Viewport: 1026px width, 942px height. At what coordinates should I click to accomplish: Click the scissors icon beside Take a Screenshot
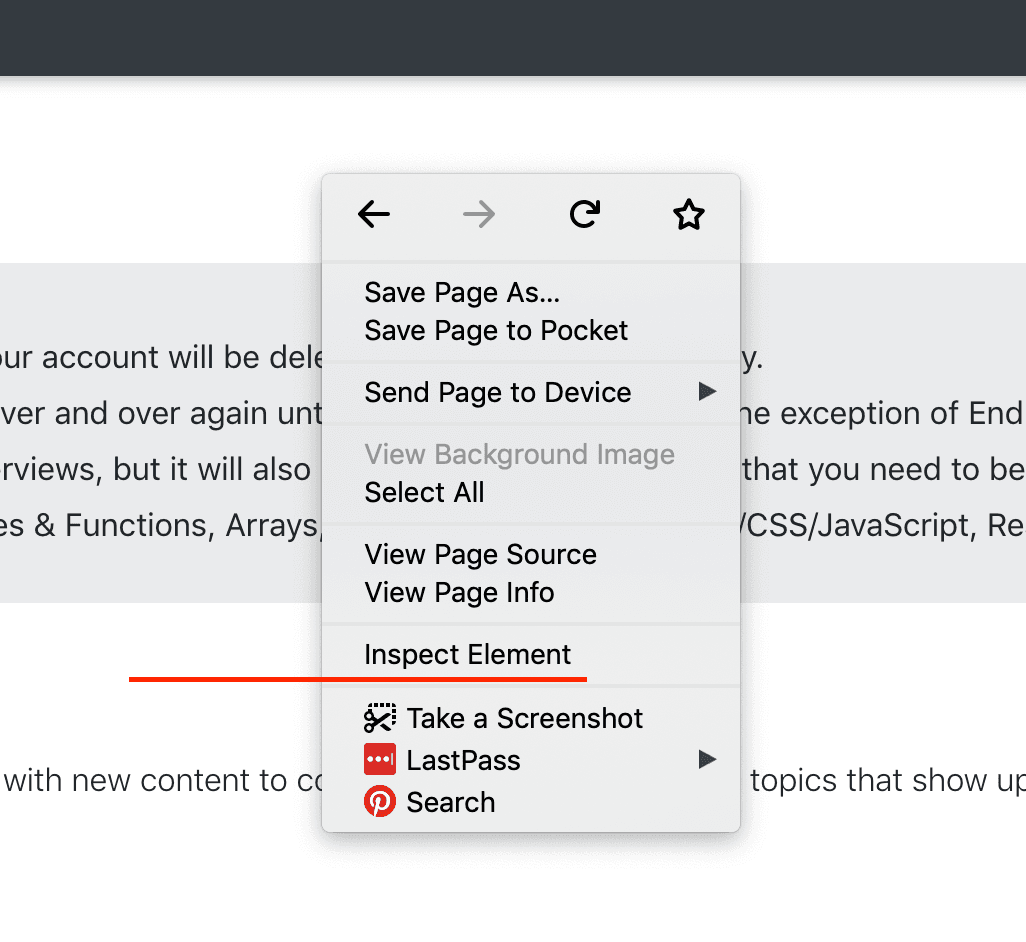tap(380, 718)
